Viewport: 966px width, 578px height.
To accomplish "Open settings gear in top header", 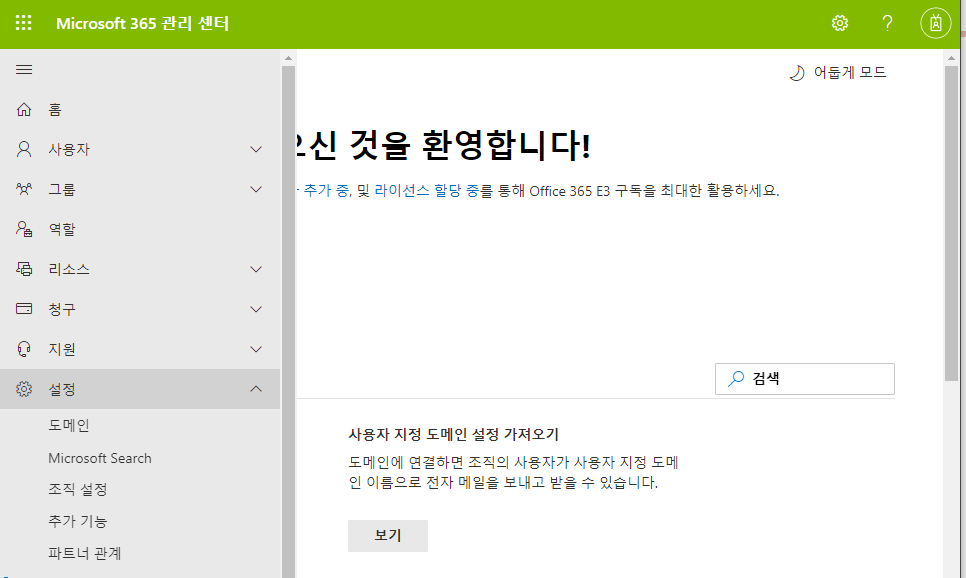I will tap(840, 23).
